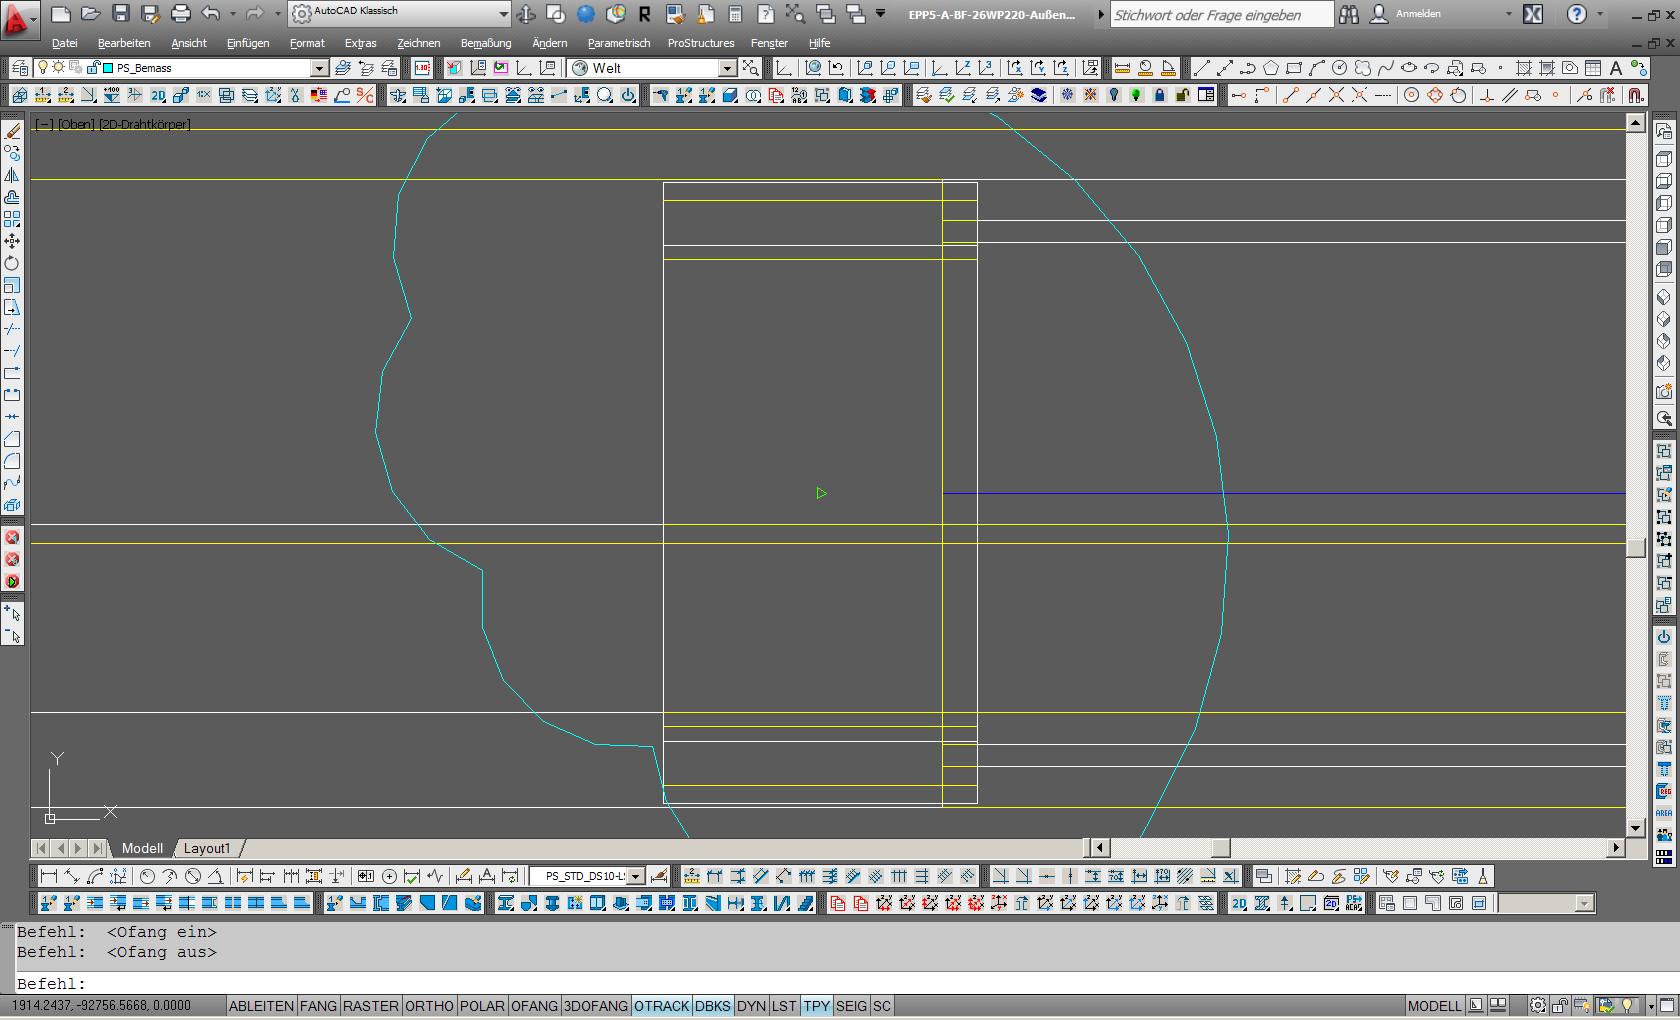Select the Explode tool

pos(12,505)
